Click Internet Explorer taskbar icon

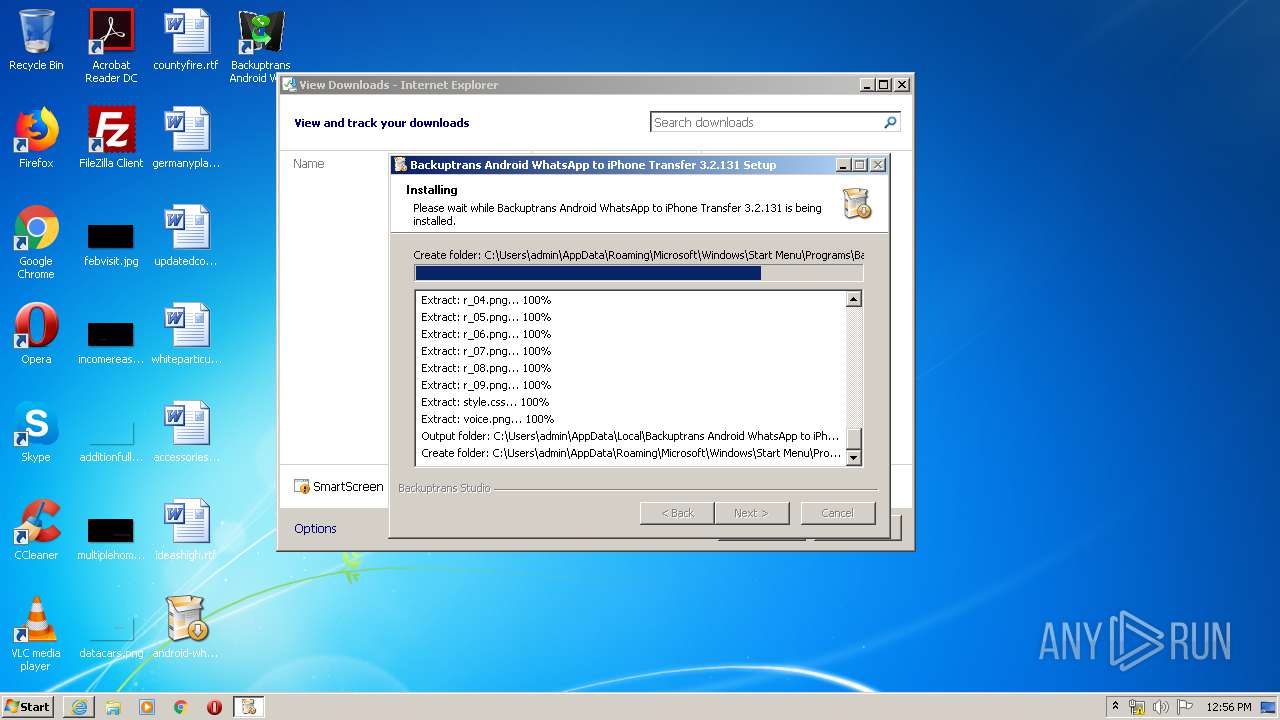[79, 707]
